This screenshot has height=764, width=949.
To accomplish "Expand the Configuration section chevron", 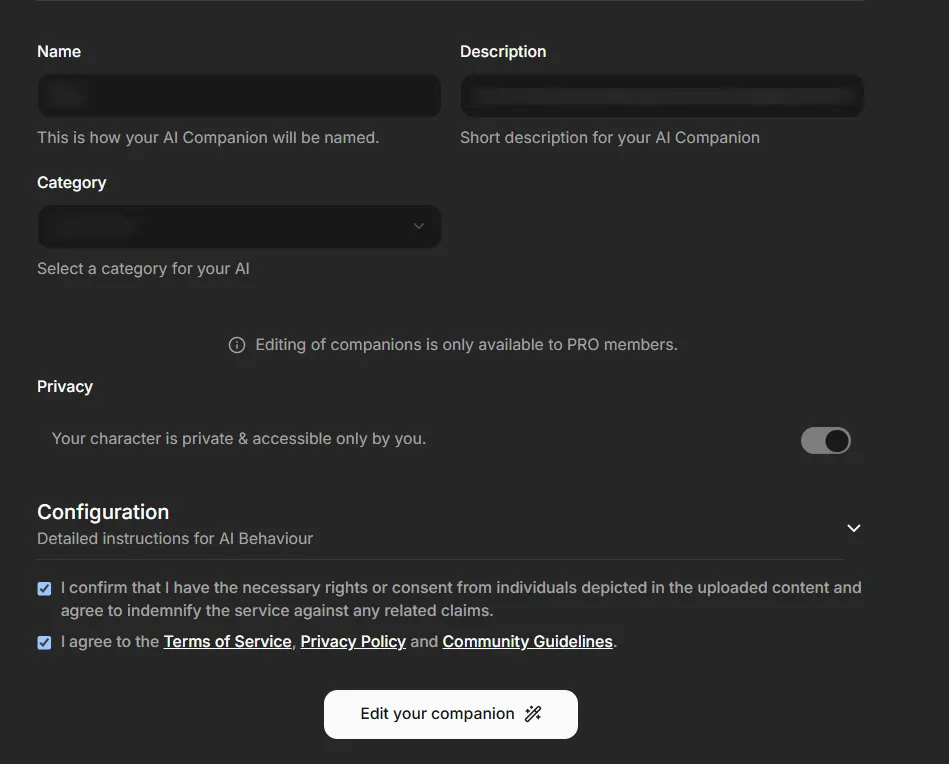I will click(853, 528).
